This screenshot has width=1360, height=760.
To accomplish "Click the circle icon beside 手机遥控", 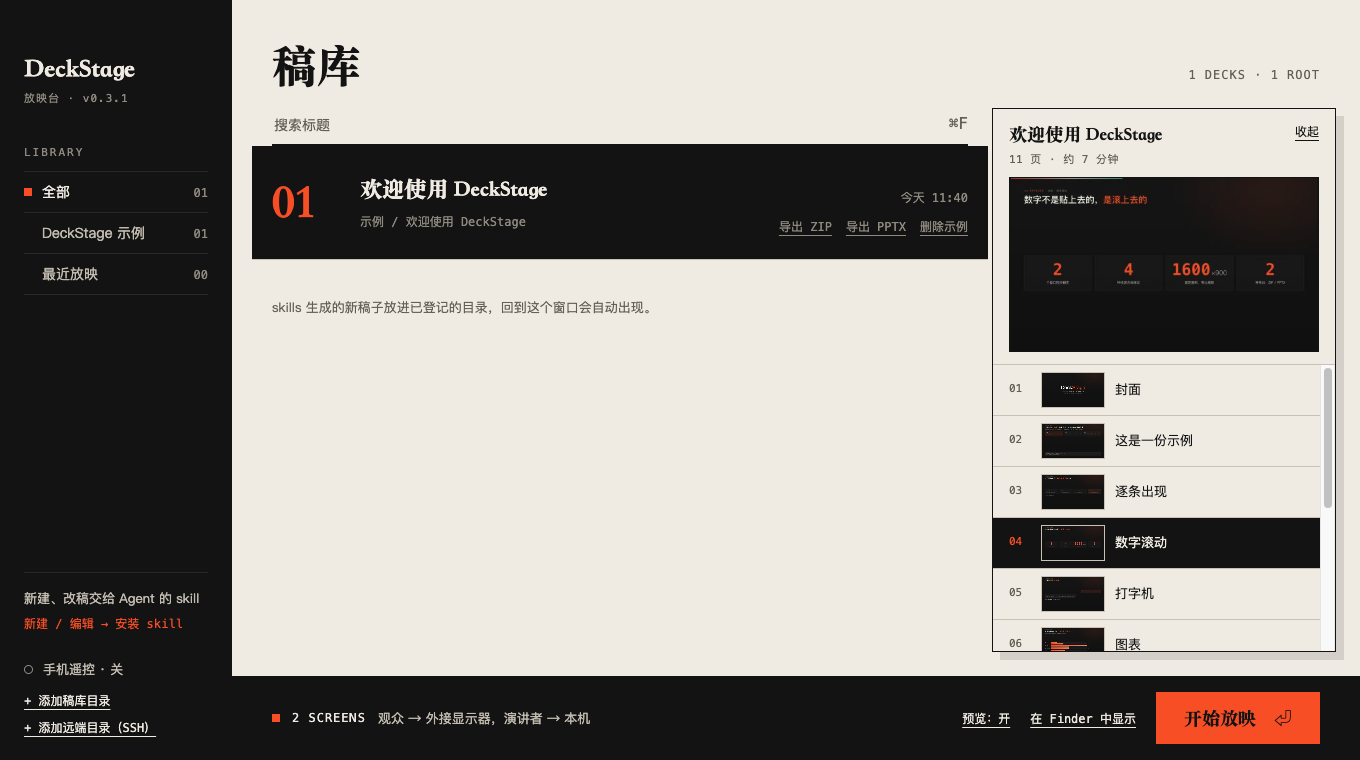I will coord(29,670).
